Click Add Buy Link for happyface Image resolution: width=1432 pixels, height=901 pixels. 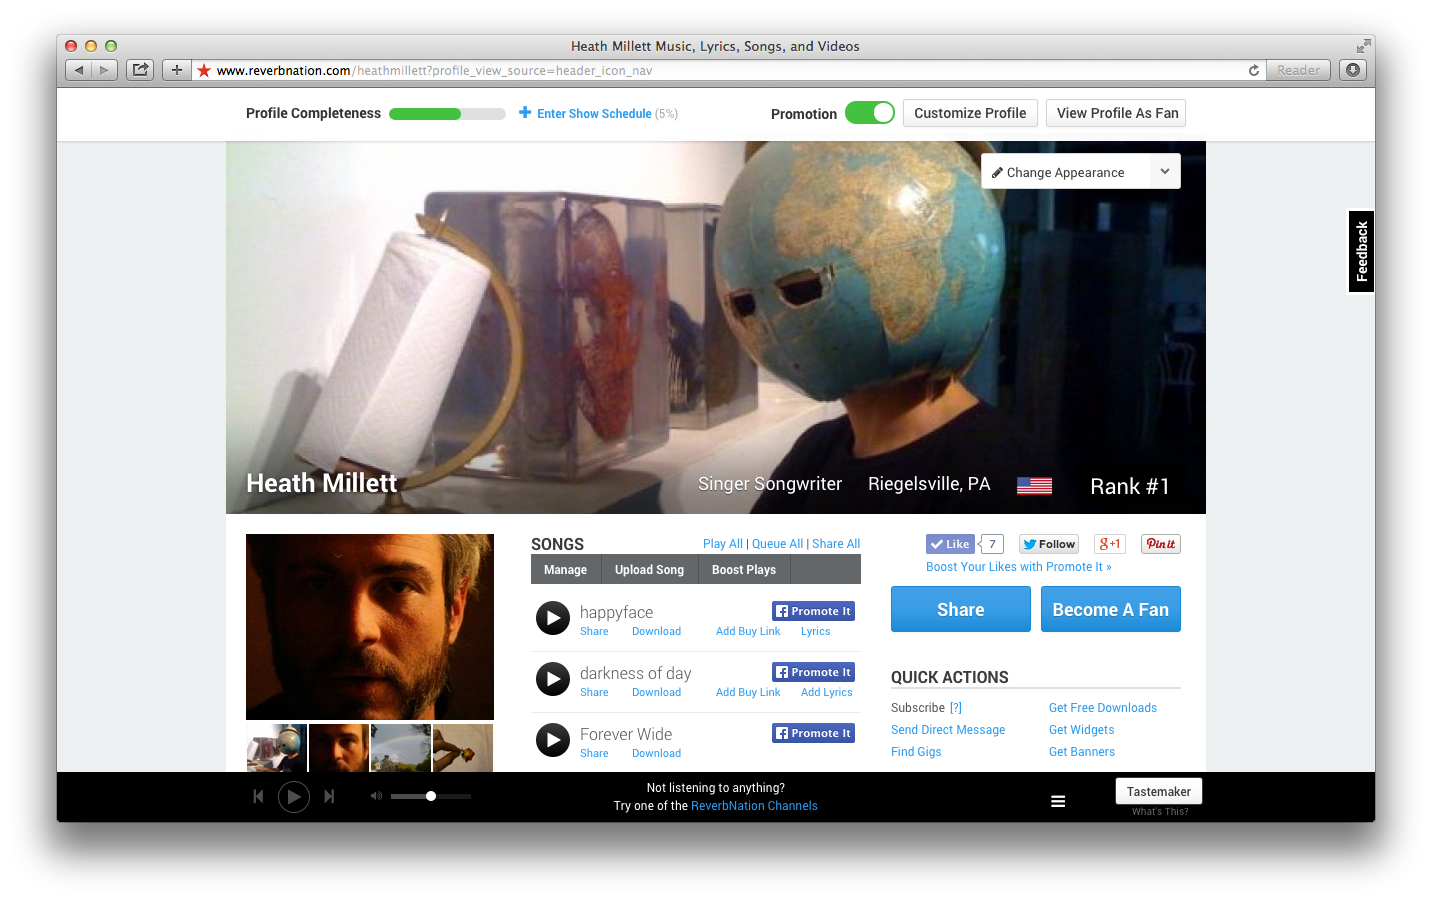[x=748, y=631]
